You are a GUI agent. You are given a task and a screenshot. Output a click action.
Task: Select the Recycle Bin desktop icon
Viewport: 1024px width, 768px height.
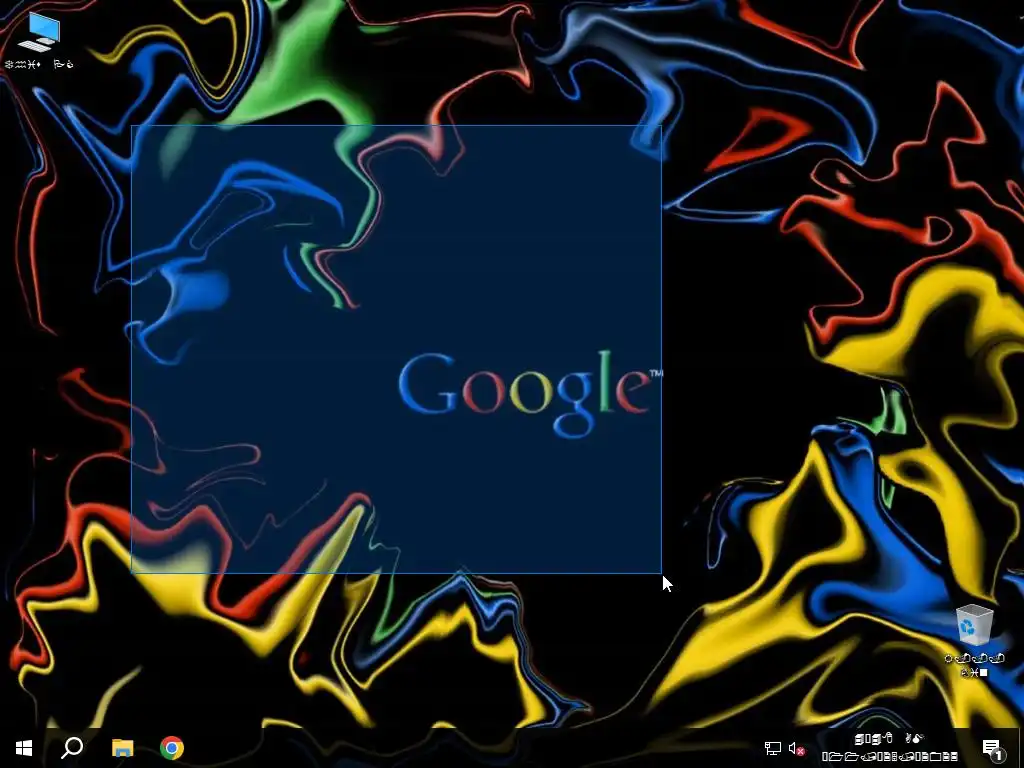click(974, 640)
